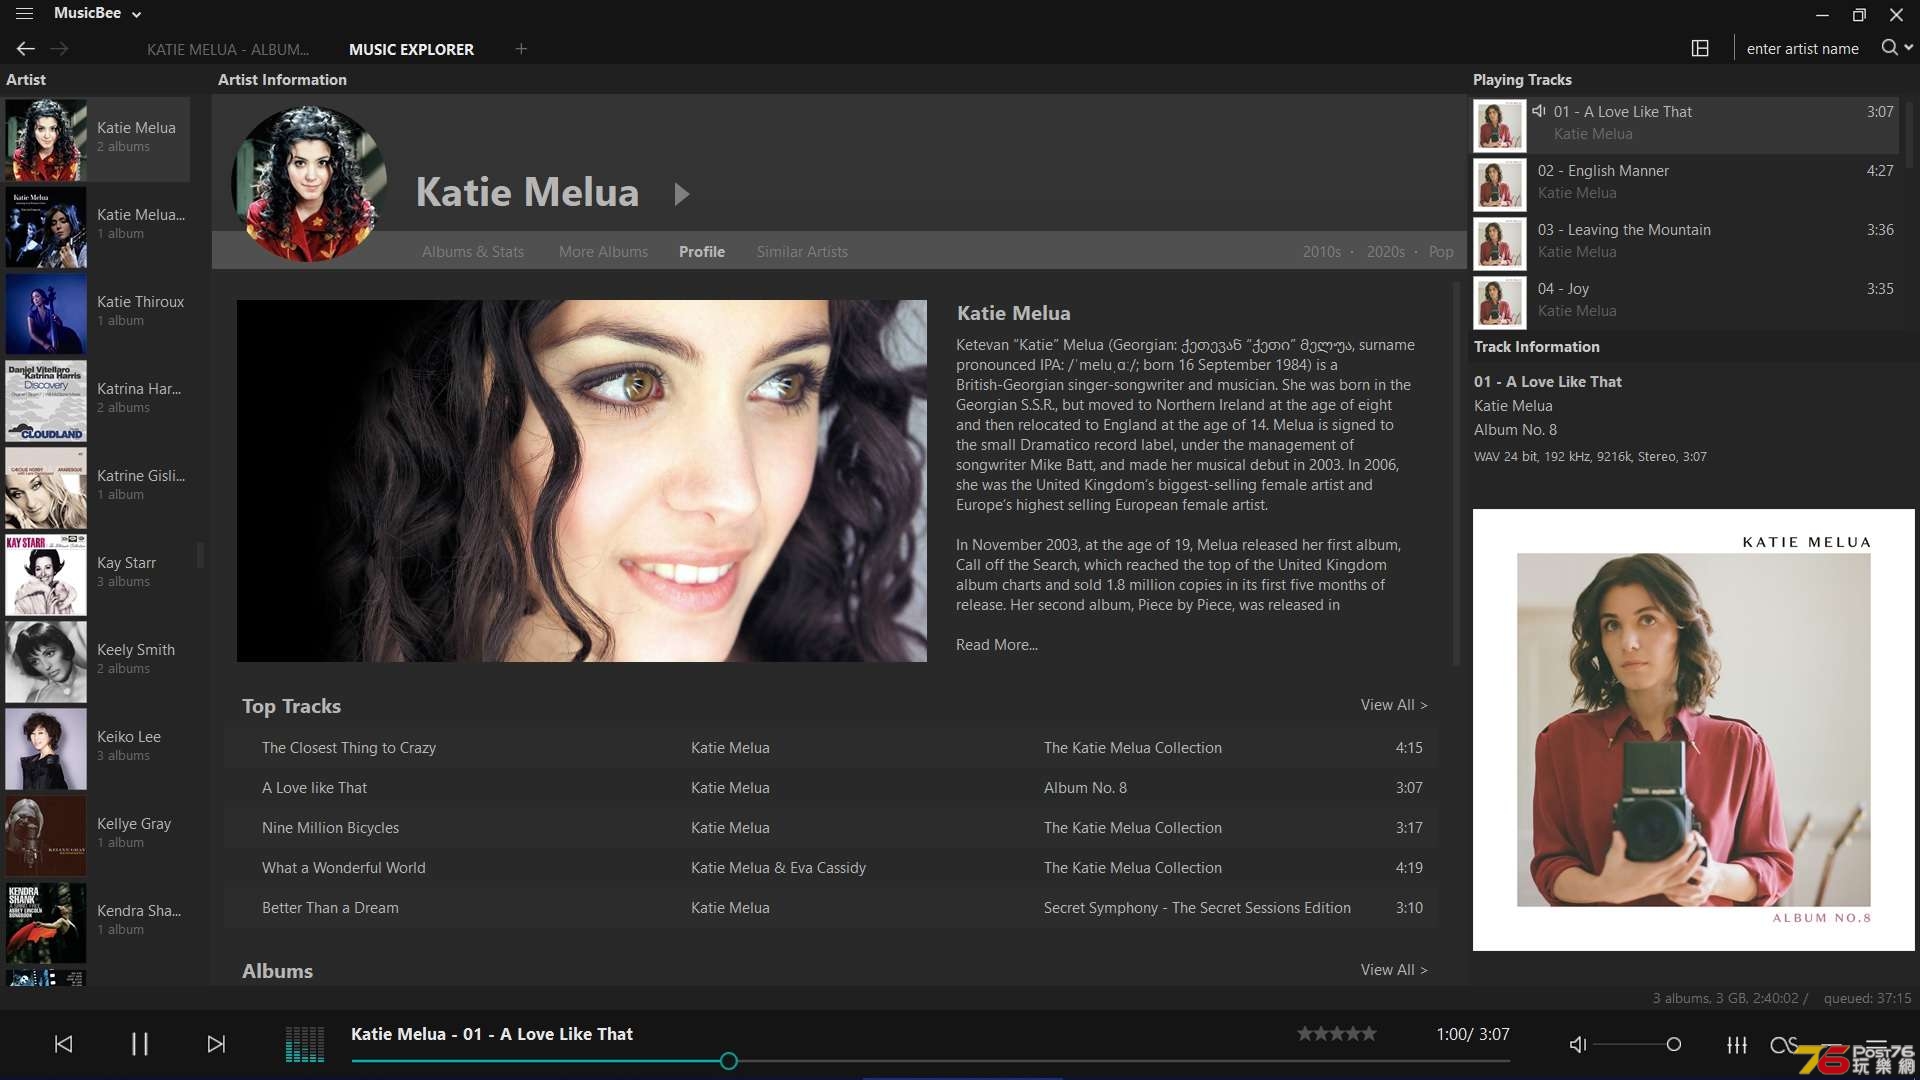This screenshot has width=1920, height=1080.
Task: Click Read More in artist biography
Action: pos(997,645)
